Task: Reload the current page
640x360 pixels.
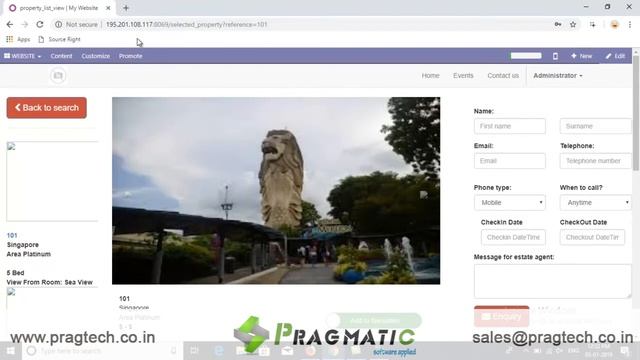Action: (x=40, y=24)
